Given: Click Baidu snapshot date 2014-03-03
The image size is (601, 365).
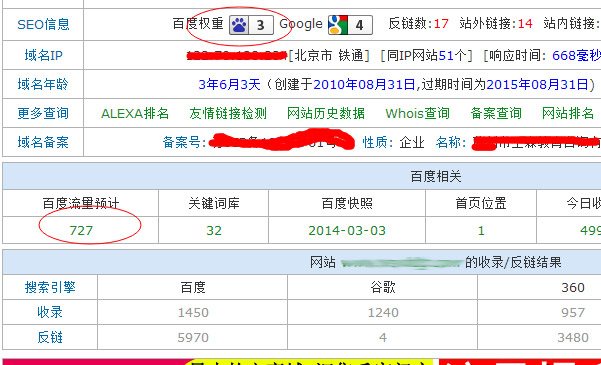Looking at the screenshot, I should tap(347, 230).
